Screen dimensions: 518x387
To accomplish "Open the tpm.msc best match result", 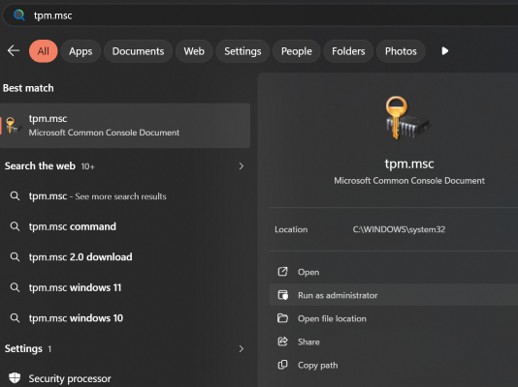I will coord(125,125).
